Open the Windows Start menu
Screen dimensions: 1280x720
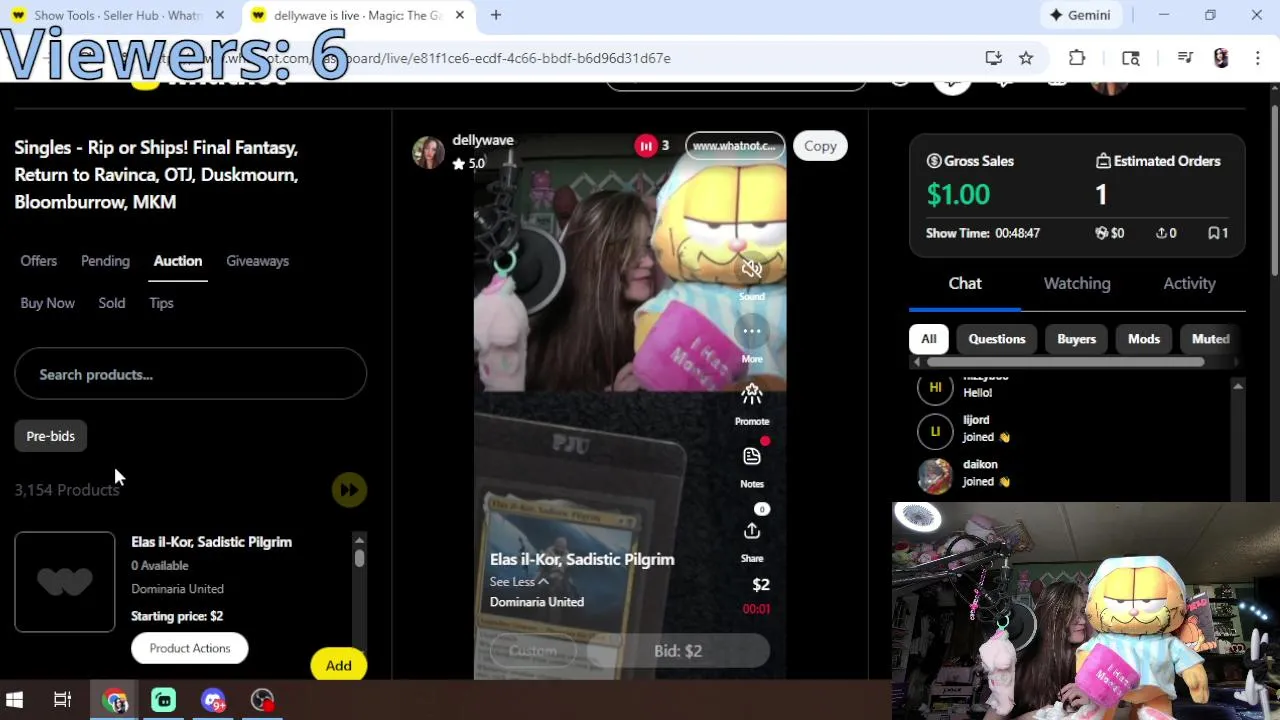click(15, 700)
